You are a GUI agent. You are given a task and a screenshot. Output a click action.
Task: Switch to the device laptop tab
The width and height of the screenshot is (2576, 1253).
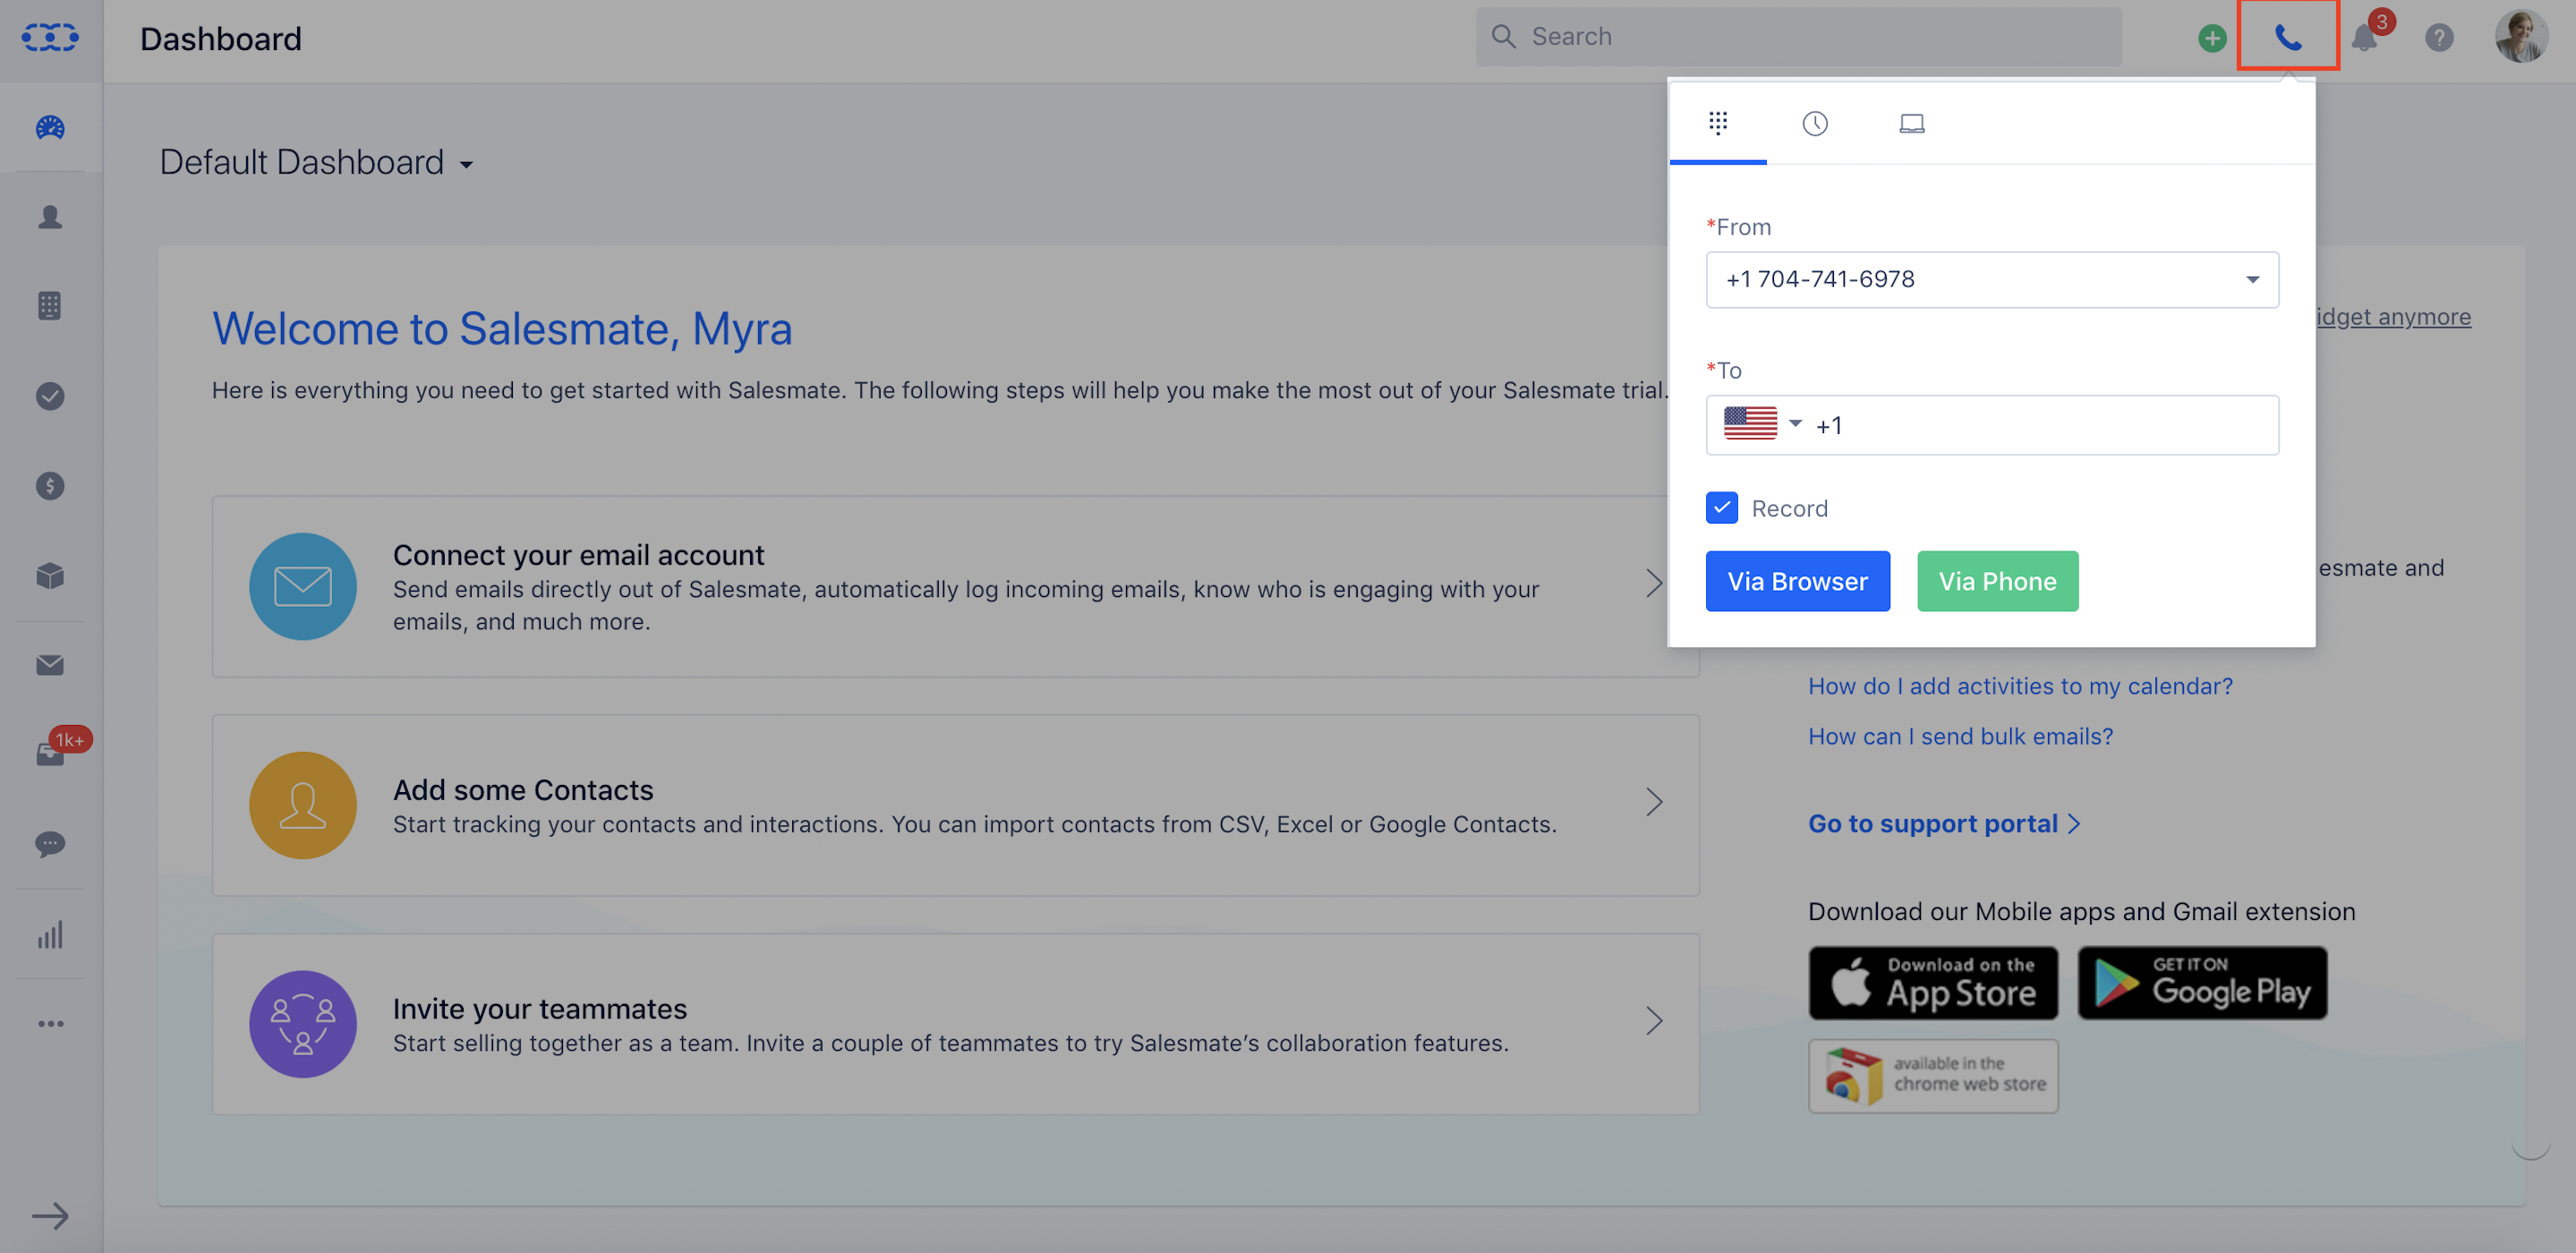(x=1912, y=123)
